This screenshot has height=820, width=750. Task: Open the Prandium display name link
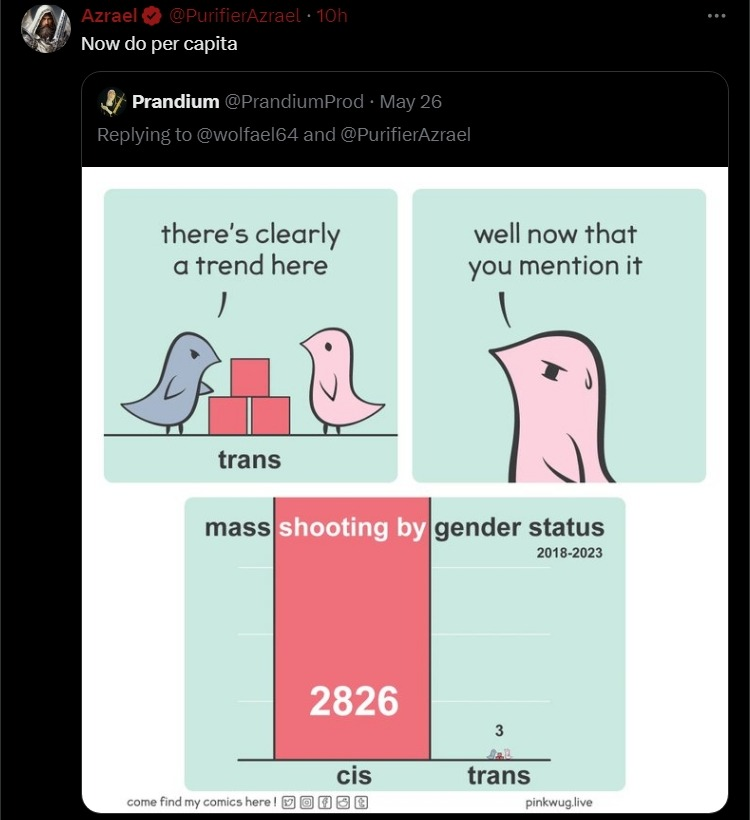click(175, 102)
